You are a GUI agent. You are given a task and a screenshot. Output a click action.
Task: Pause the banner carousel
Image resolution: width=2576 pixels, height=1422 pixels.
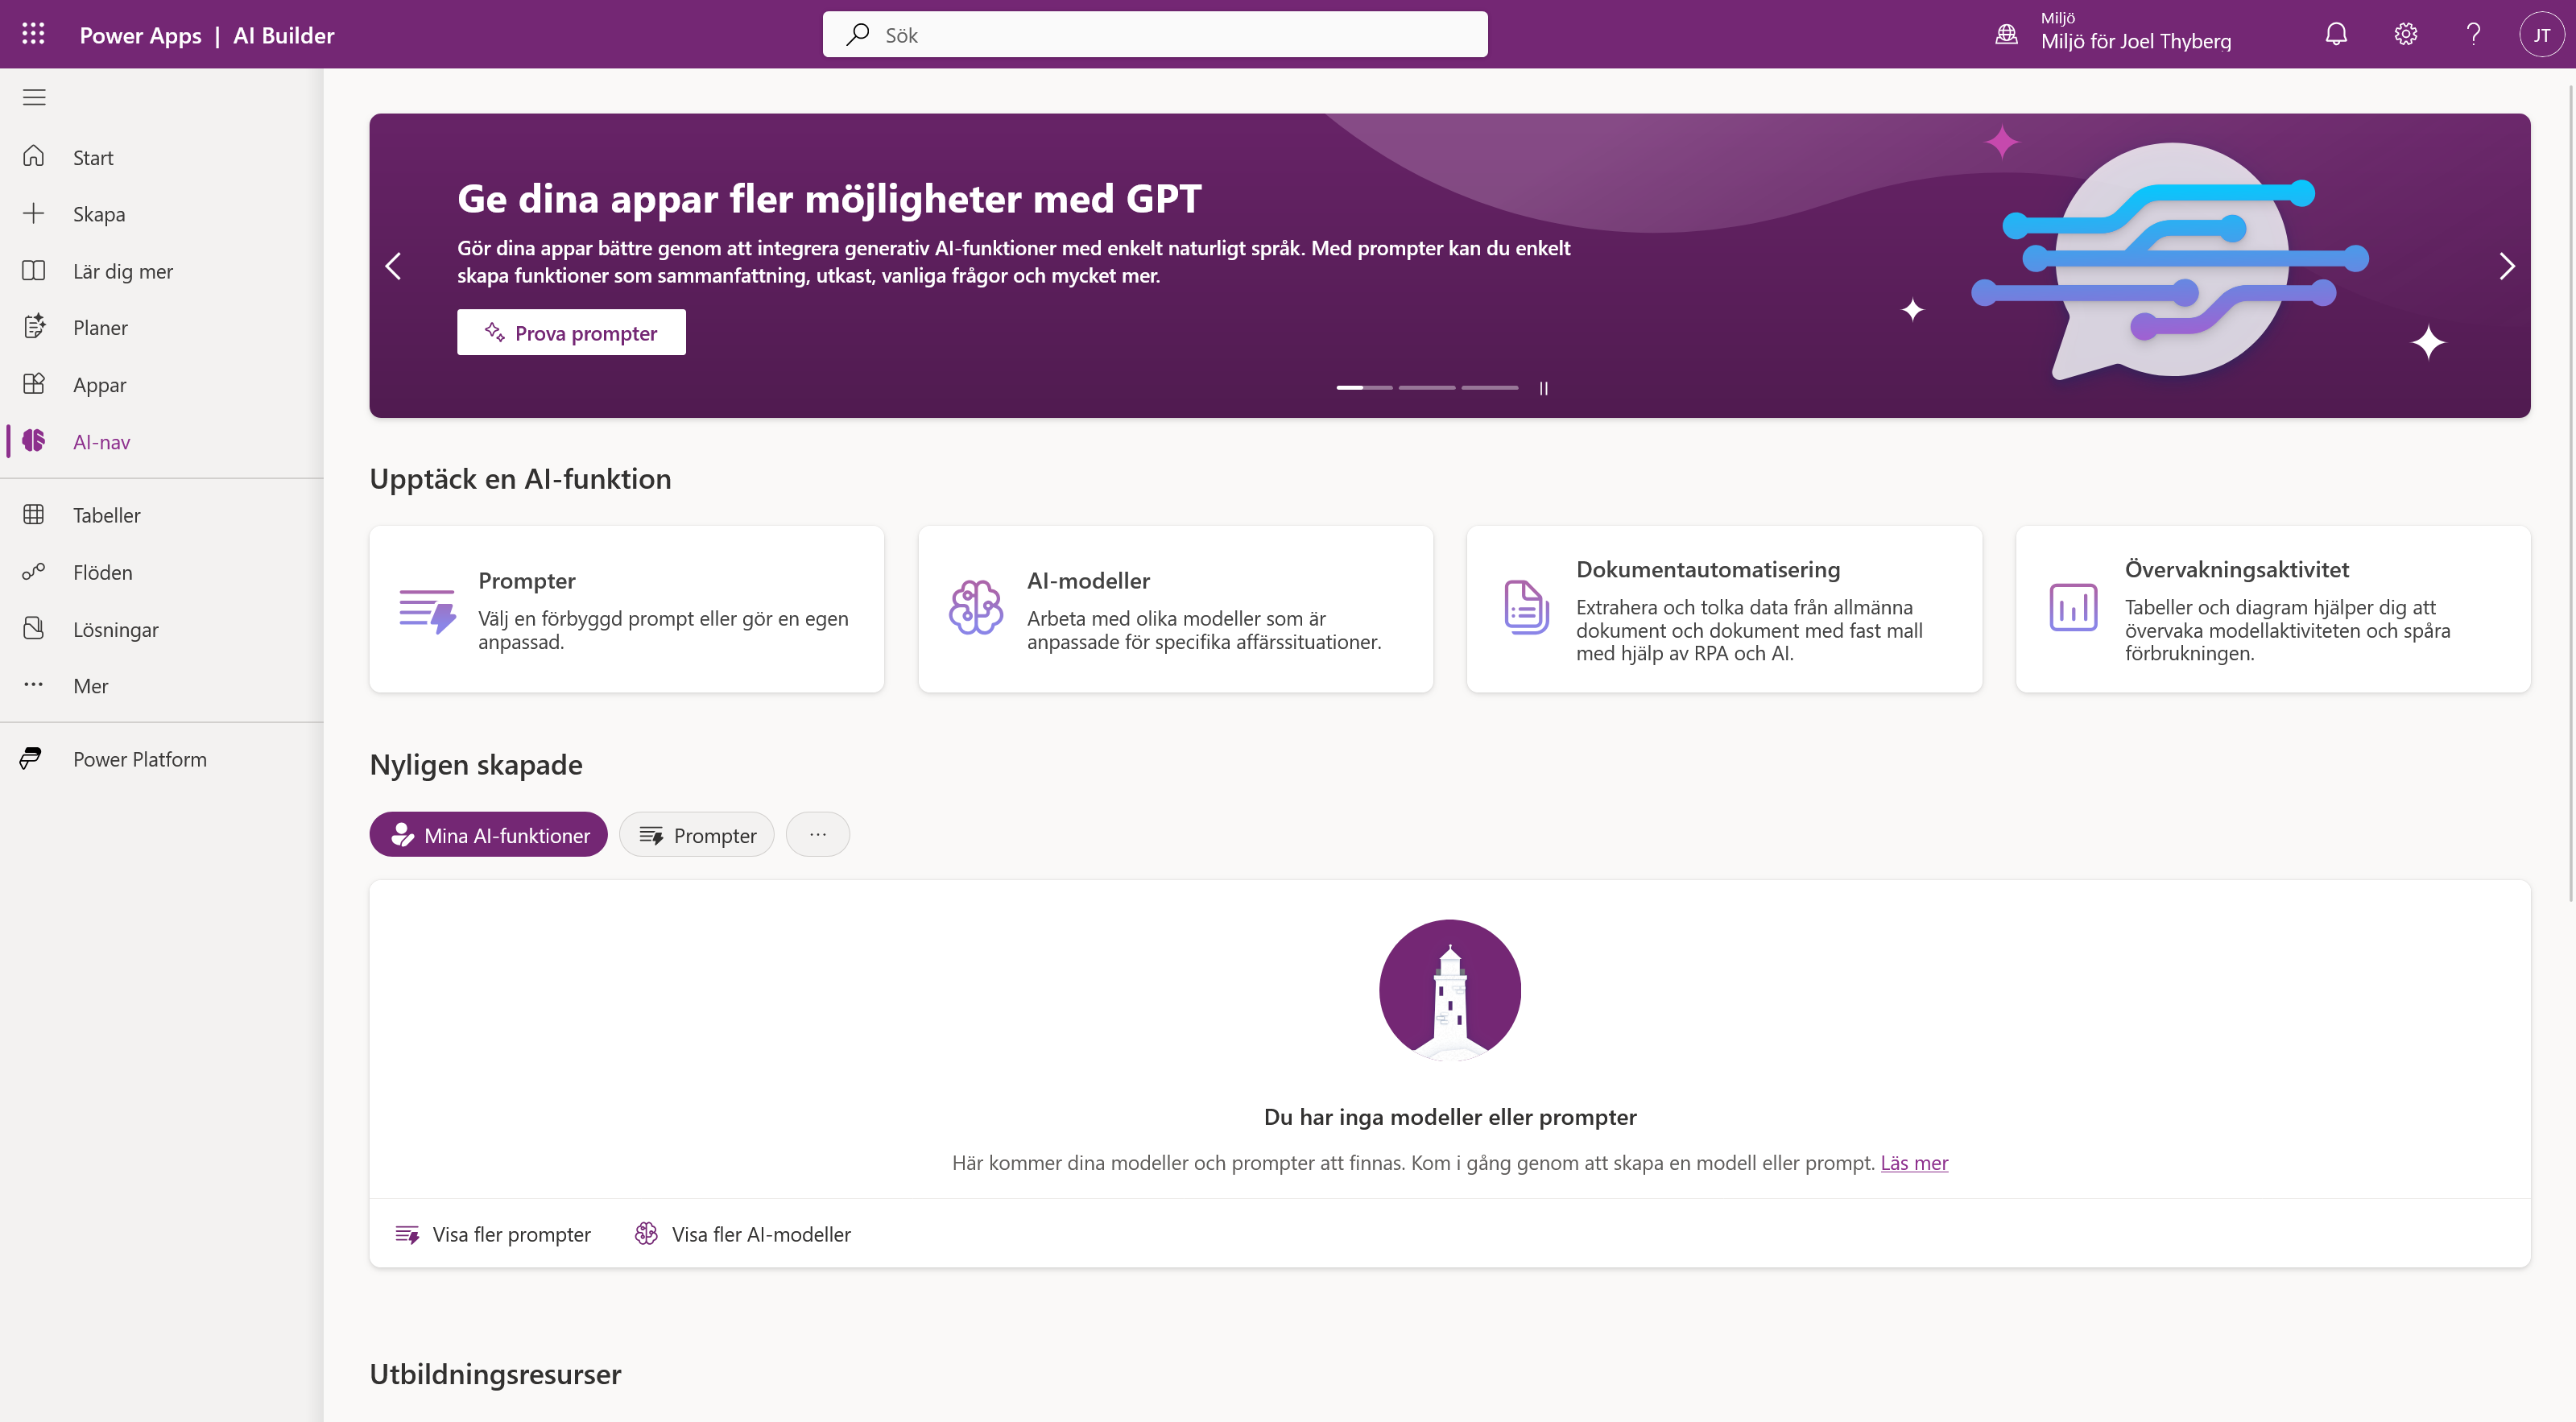click(1543, 388)
